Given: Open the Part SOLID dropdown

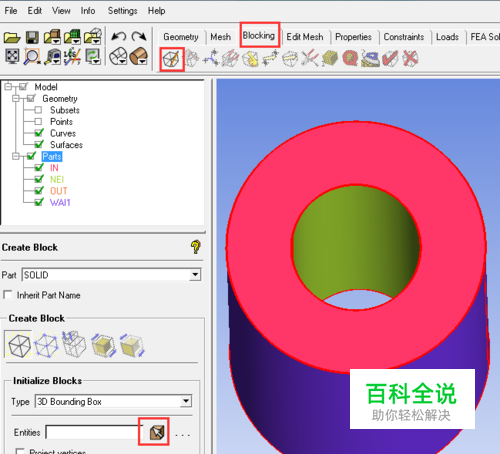Looking at the screenshot, I should pyautogui.click(x=195, y=275).
